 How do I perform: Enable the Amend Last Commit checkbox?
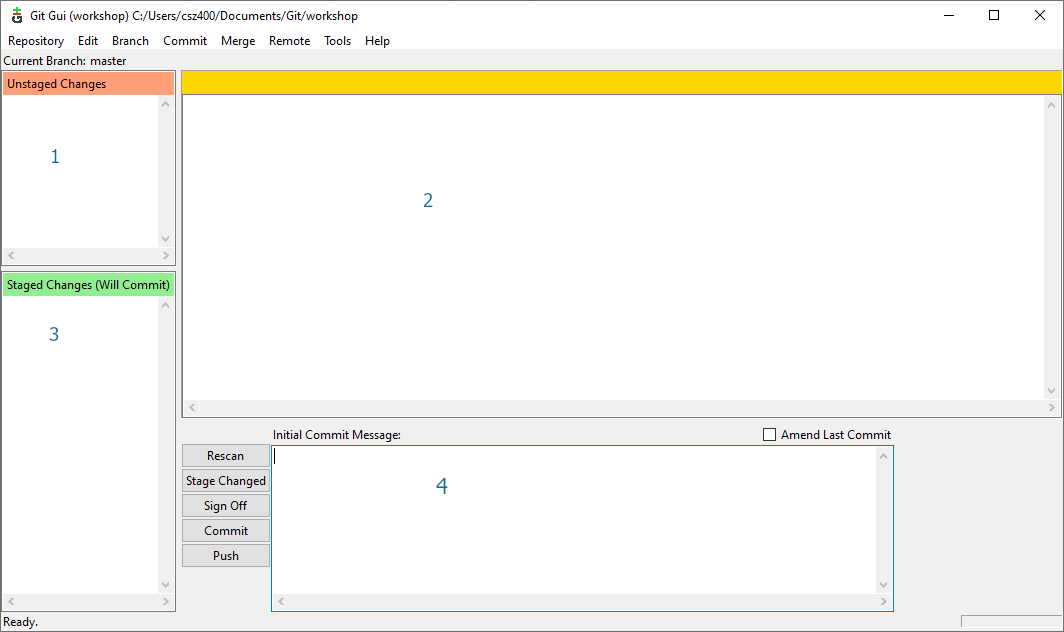[769, 435]
